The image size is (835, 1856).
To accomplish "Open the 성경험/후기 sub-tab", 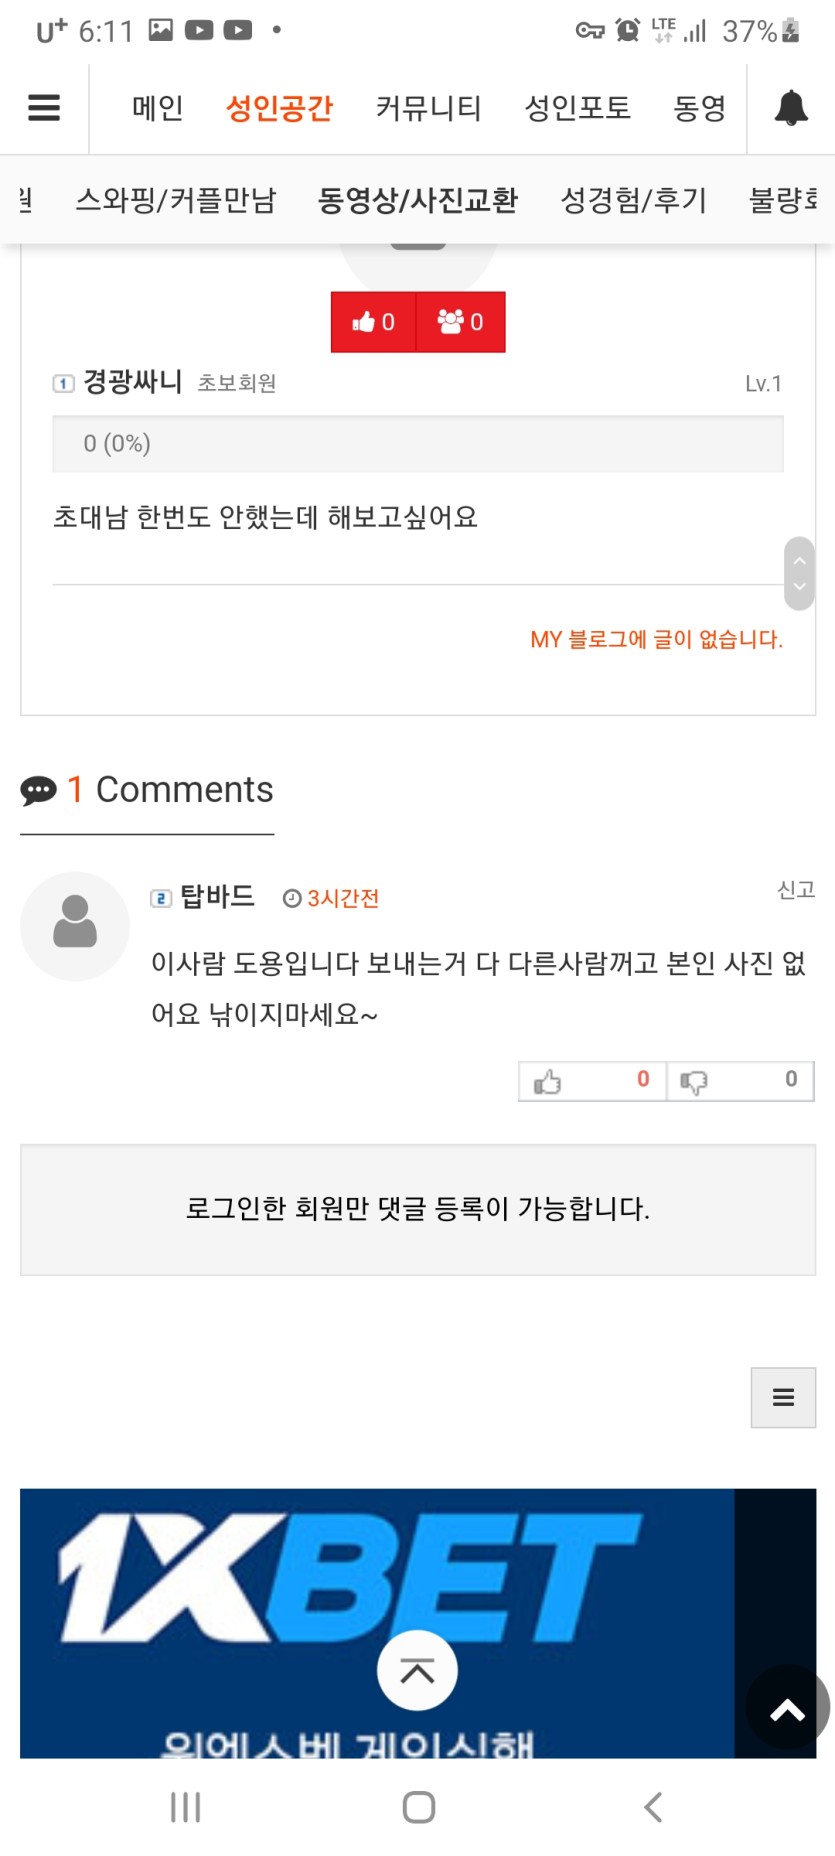I will [633, 200].
